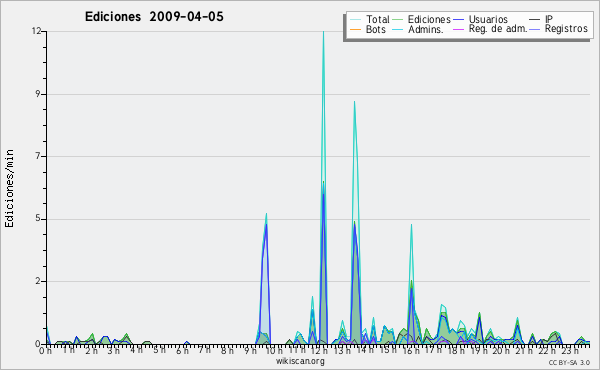600x370 pixels.
Task: Click the 9 value on the y-axis
Action: click(38, 94)
